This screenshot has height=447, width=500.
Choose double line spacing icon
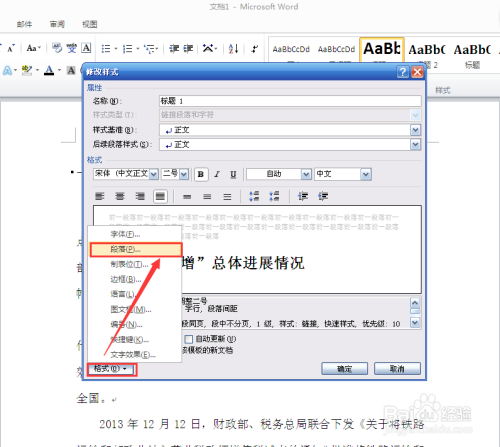pyautogui.click(x=227, y=197)
